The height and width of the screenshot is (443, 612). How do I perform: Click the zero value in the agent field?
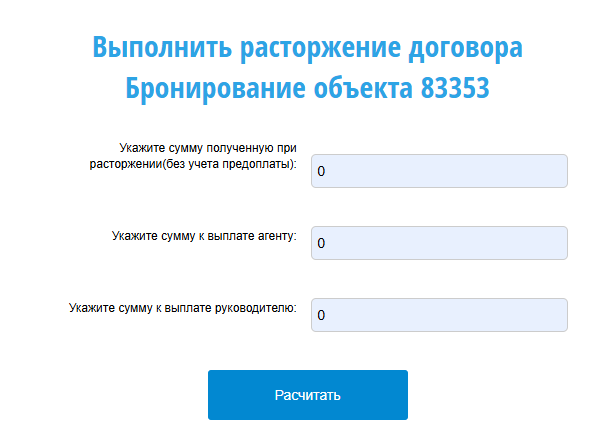click(x=321, y=244)
